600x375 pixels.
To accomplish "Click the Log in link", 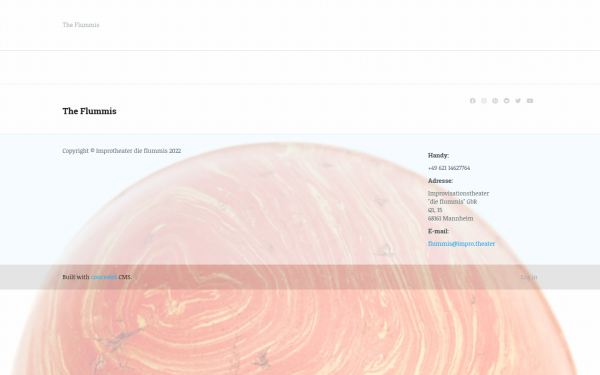I will click(529, 277).
